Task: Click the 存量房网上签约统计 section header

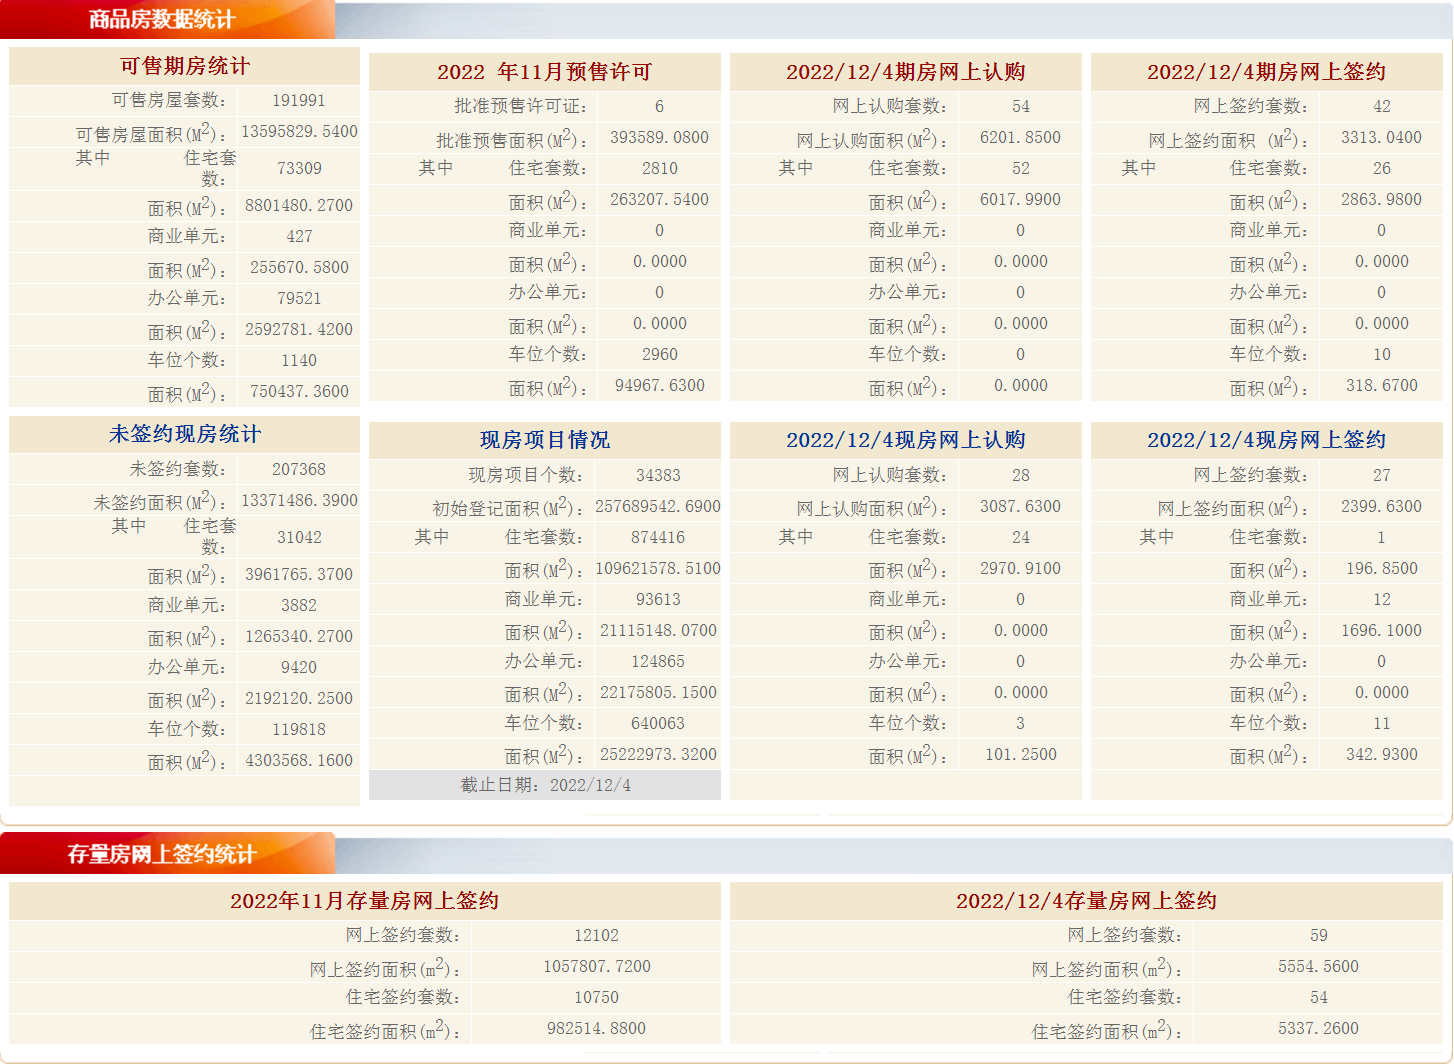Action: tap(162, 854)
